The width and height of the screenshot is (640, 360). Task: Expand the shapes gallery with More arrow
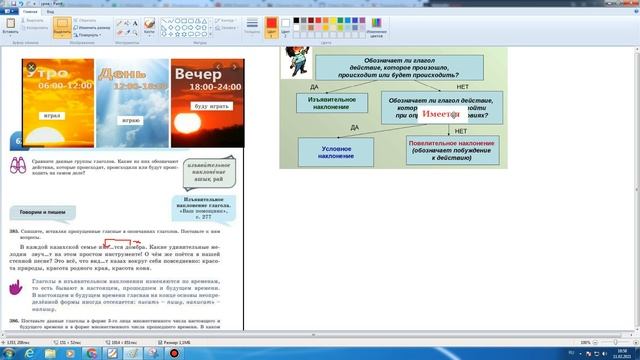(x=211, y=34)
